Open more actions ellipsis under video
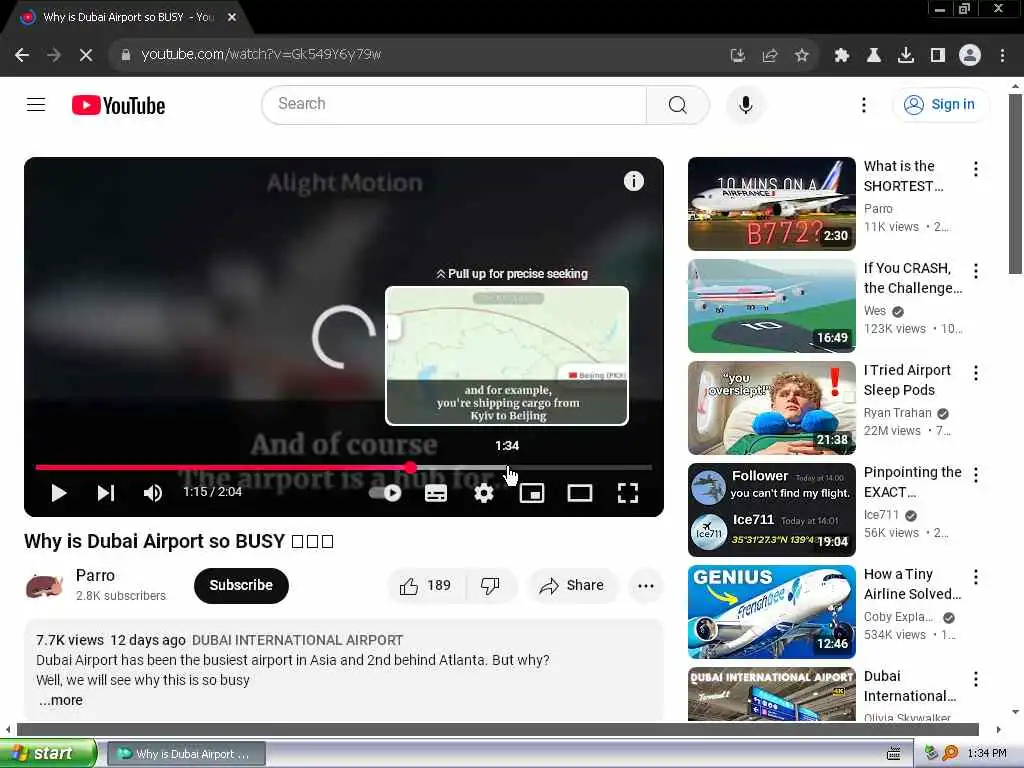Screen dimensions: 1024x768 (646, 586)
